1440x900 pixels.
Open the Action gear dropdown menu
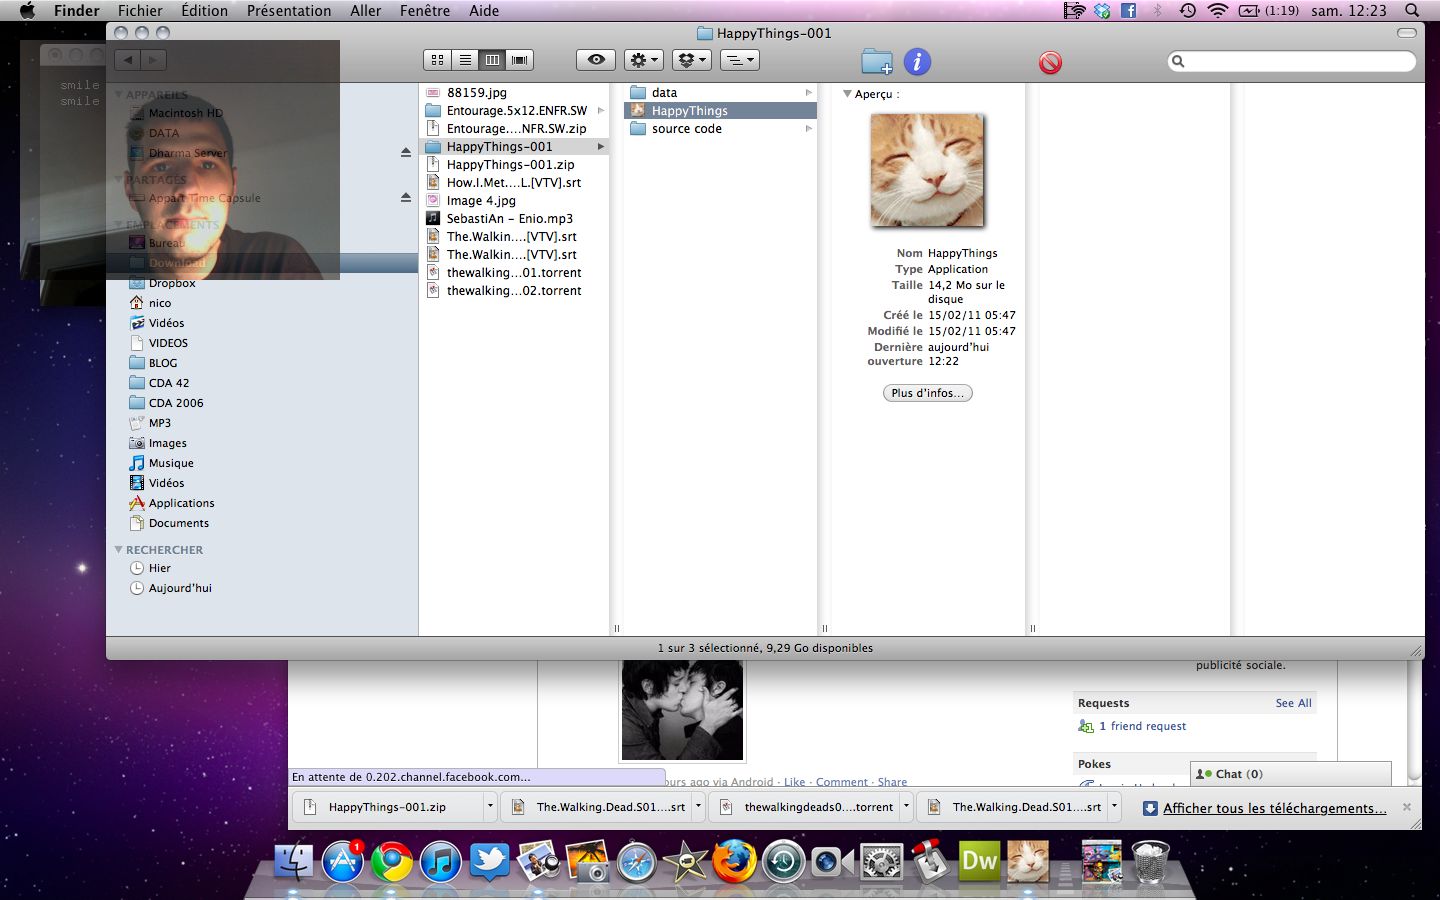pos(643,60)
